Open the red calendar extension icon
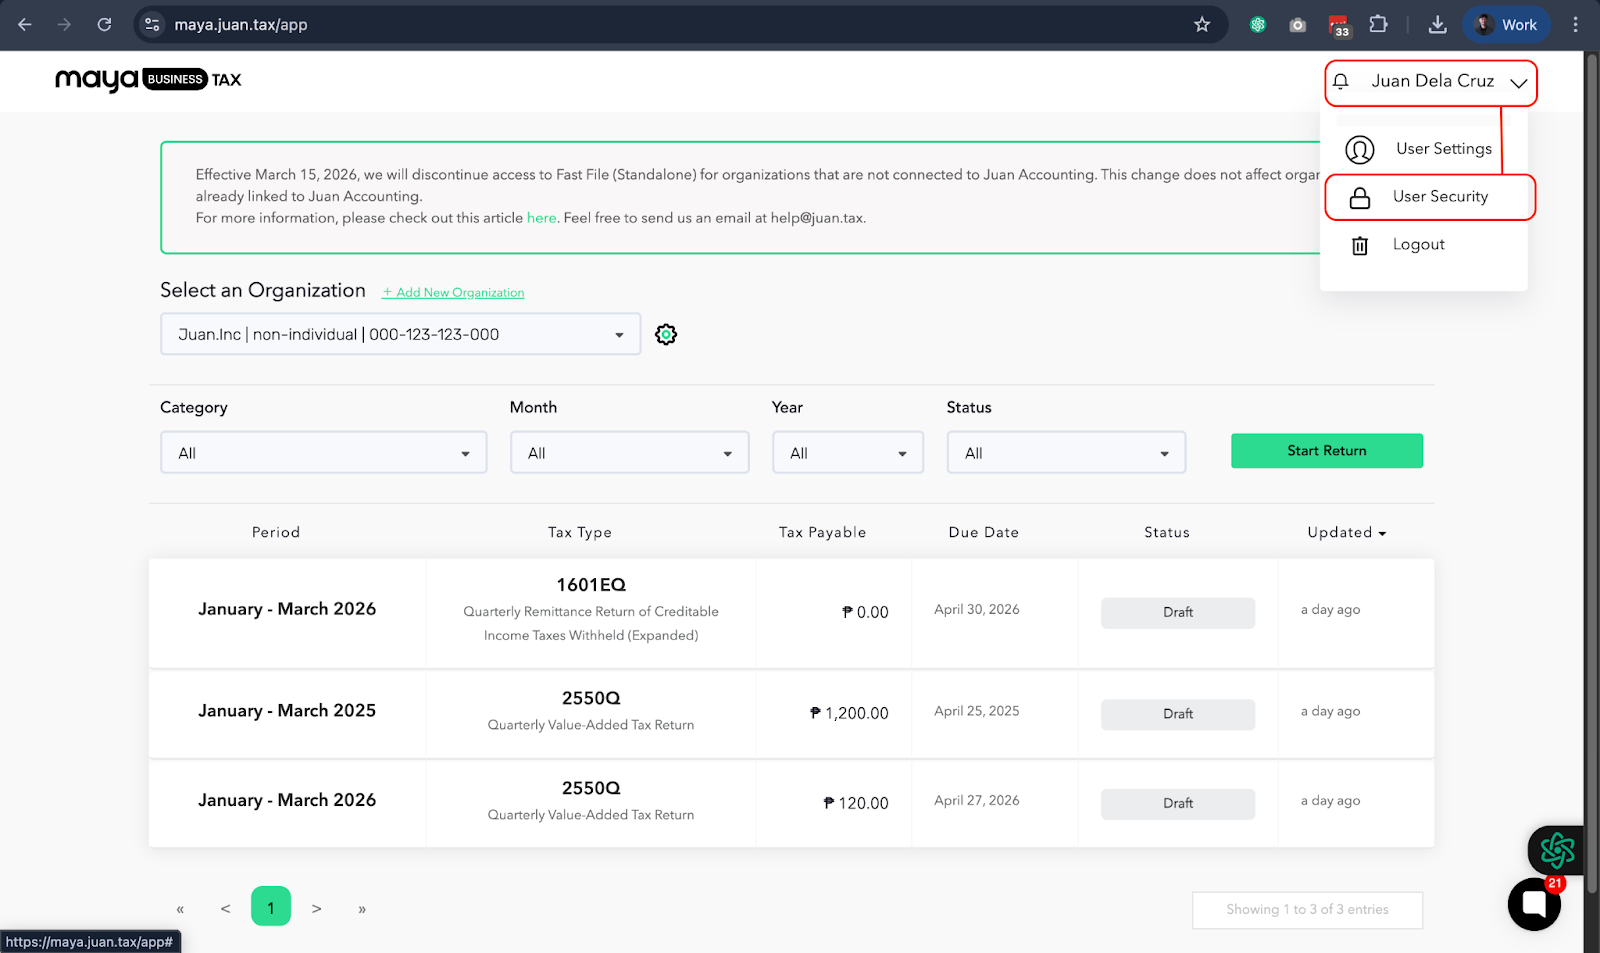 (1339, 26)
